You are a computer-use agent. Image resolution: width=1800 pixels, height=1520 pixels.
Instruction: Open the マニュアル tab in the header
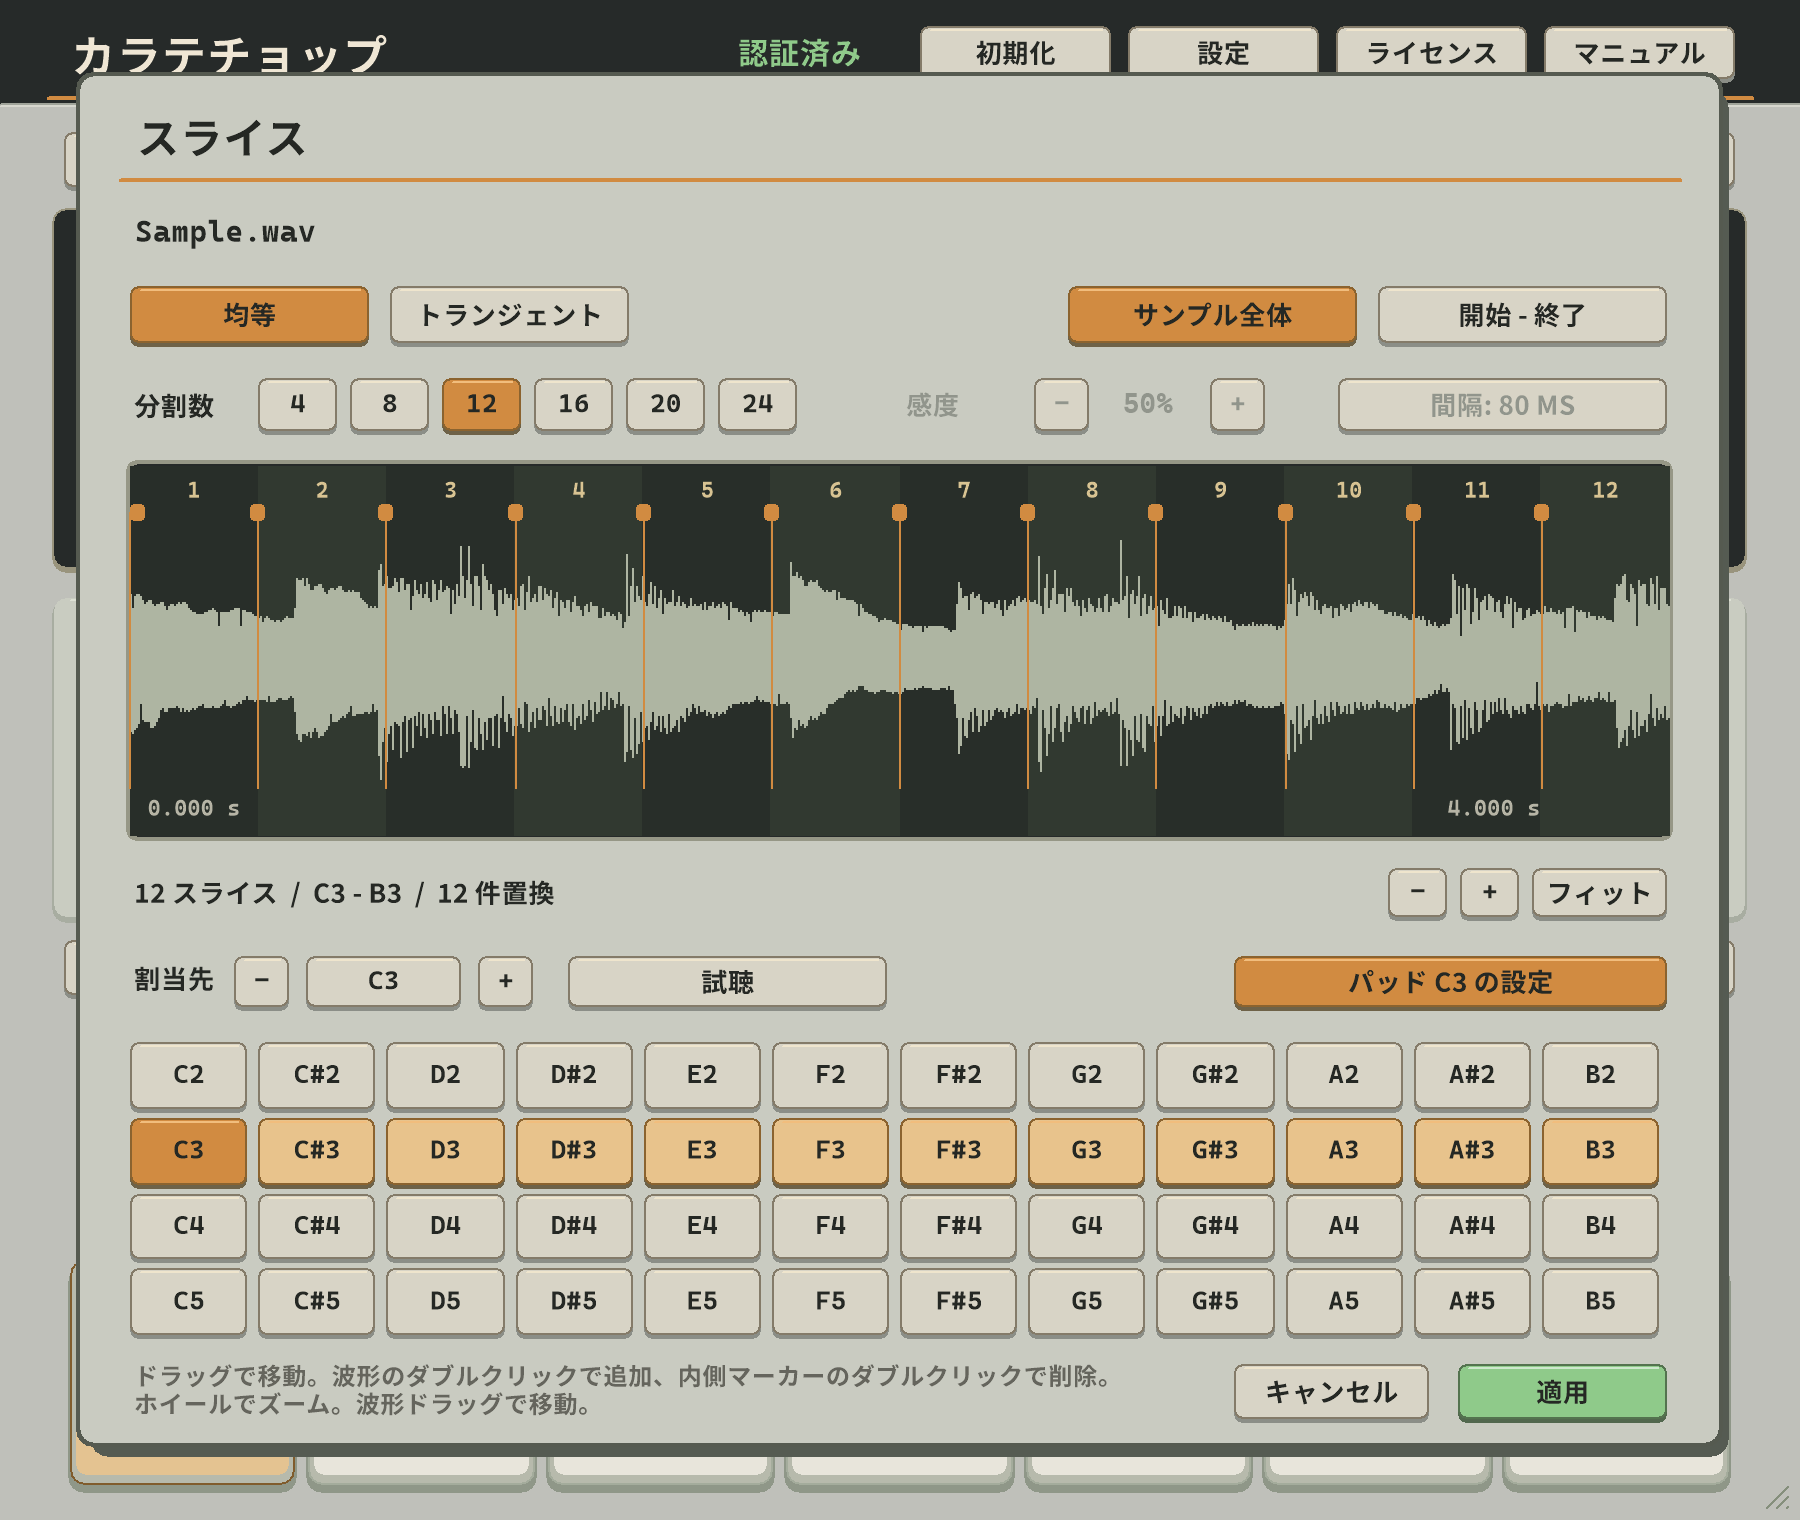[1639, 52]
